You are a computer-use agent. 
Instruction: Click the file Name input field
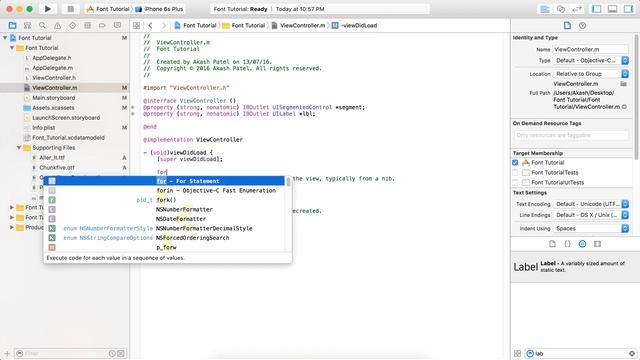tap(591, 49)
